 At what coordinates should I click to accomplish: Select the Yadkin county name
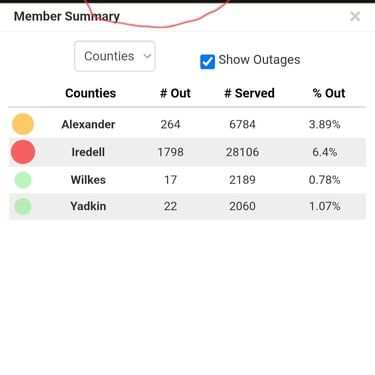88,206
